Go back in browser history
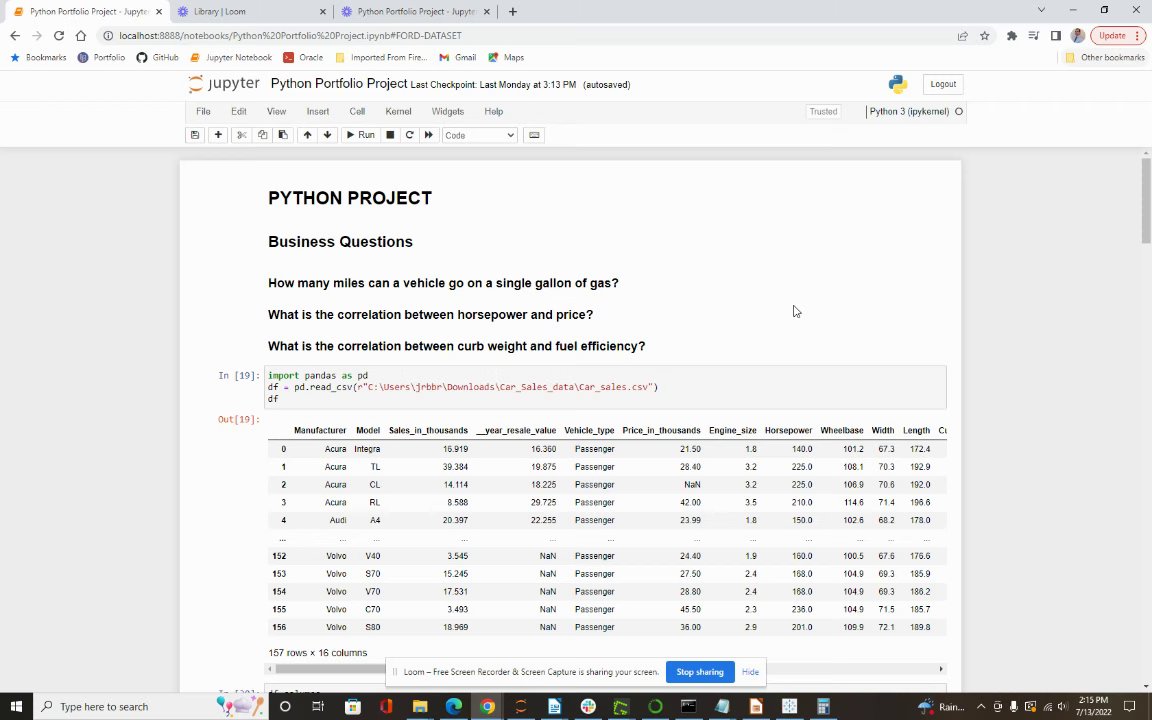This screenshot has height=720, width=1152. (x=15, y=35)
